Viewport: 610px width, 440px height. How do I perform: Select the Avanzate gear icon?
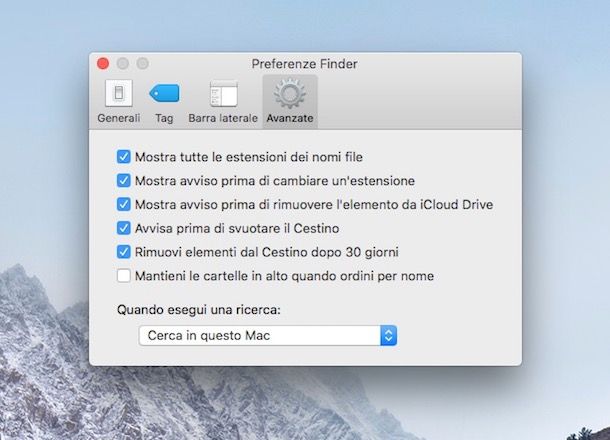point(290,93)
